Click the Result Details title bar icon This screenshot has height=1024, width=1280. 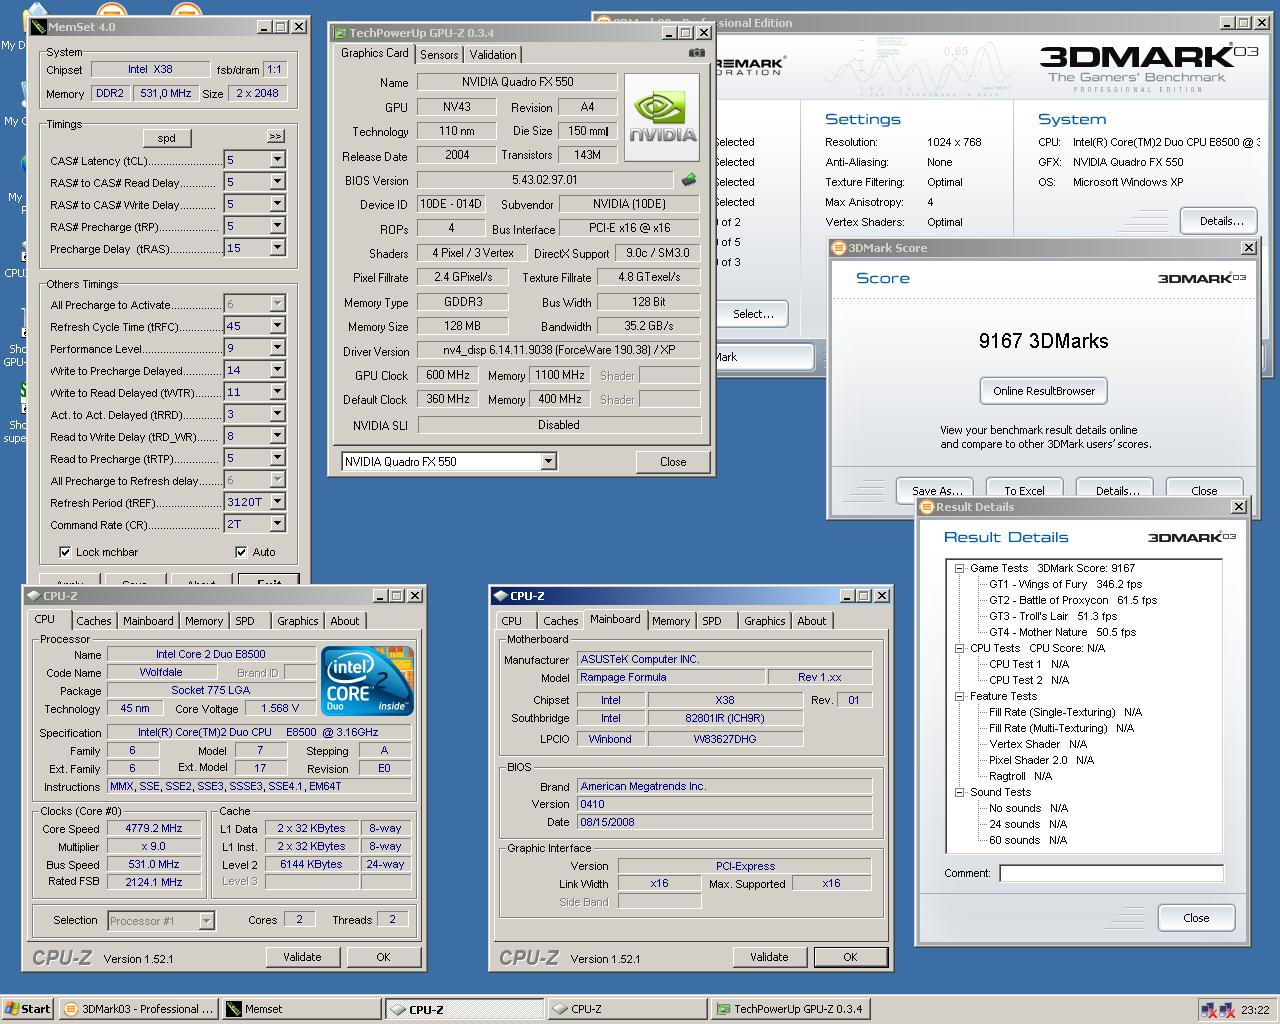927,507
